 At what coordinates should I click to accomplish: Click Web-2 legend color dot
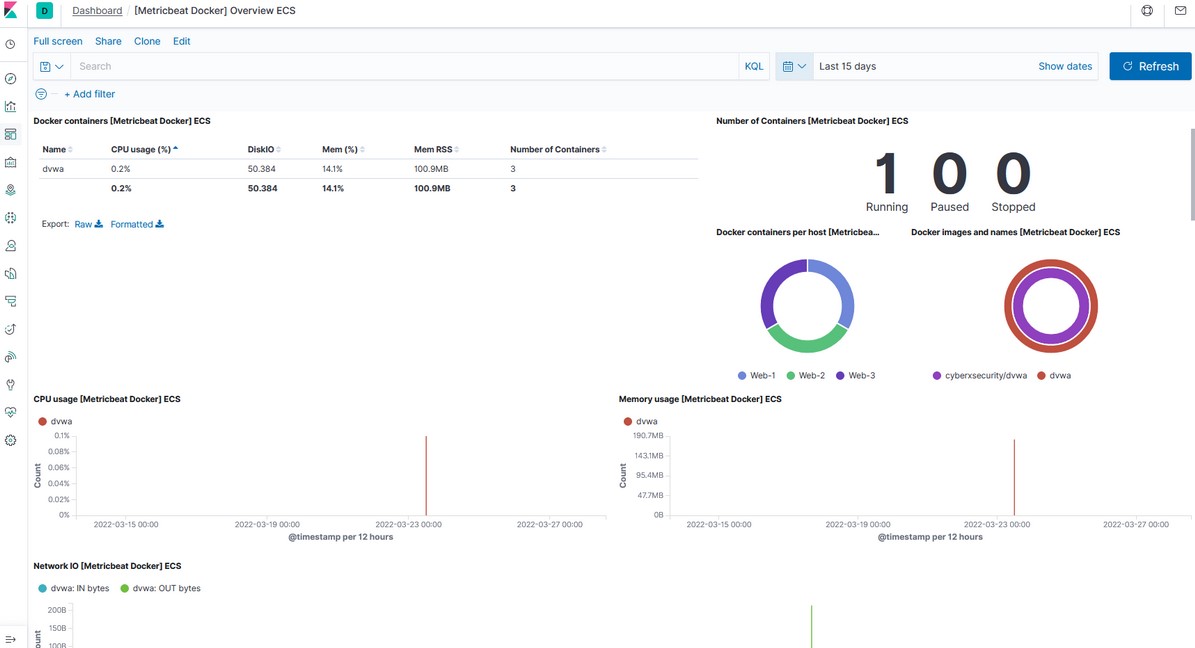click(791, 376)
